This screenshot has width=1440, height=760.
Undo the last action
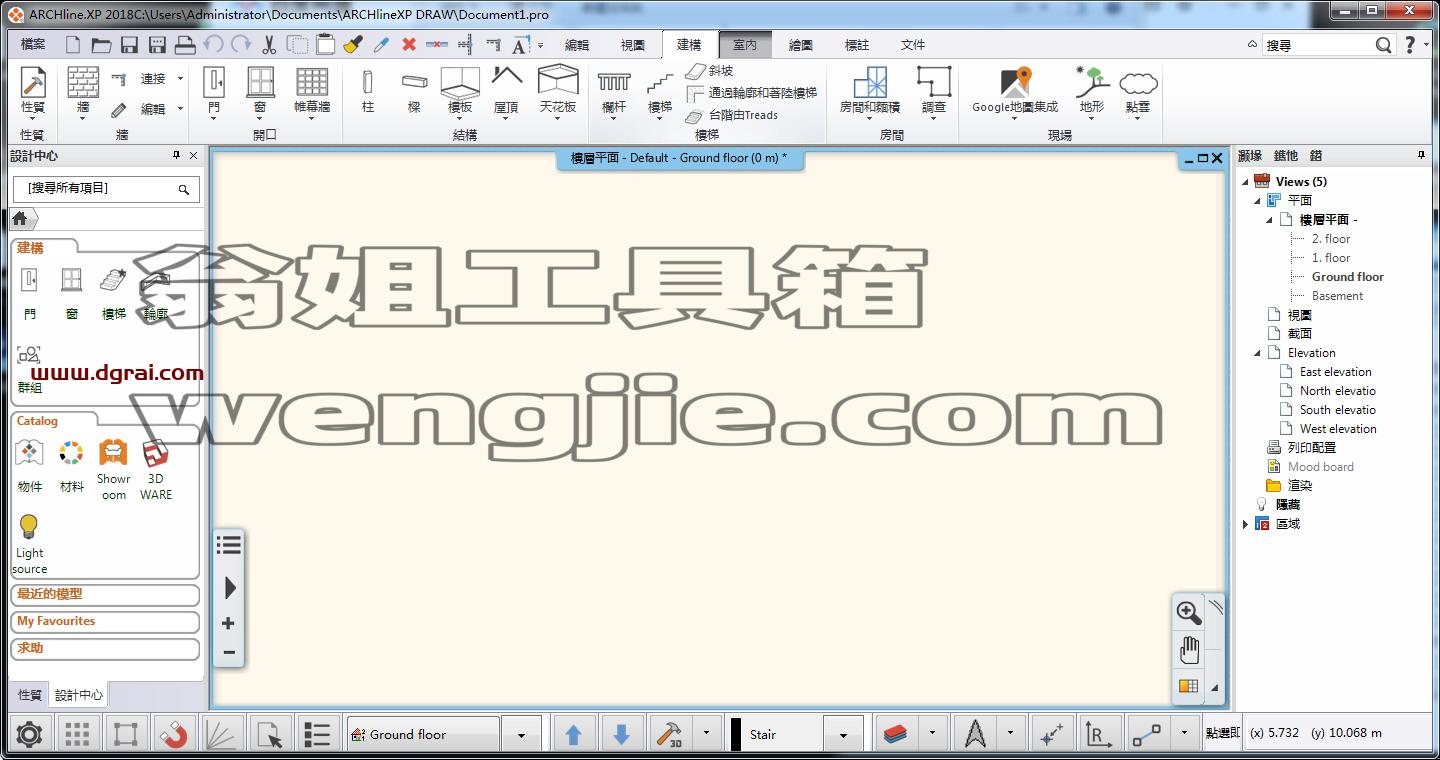click(x=213, y=45)
